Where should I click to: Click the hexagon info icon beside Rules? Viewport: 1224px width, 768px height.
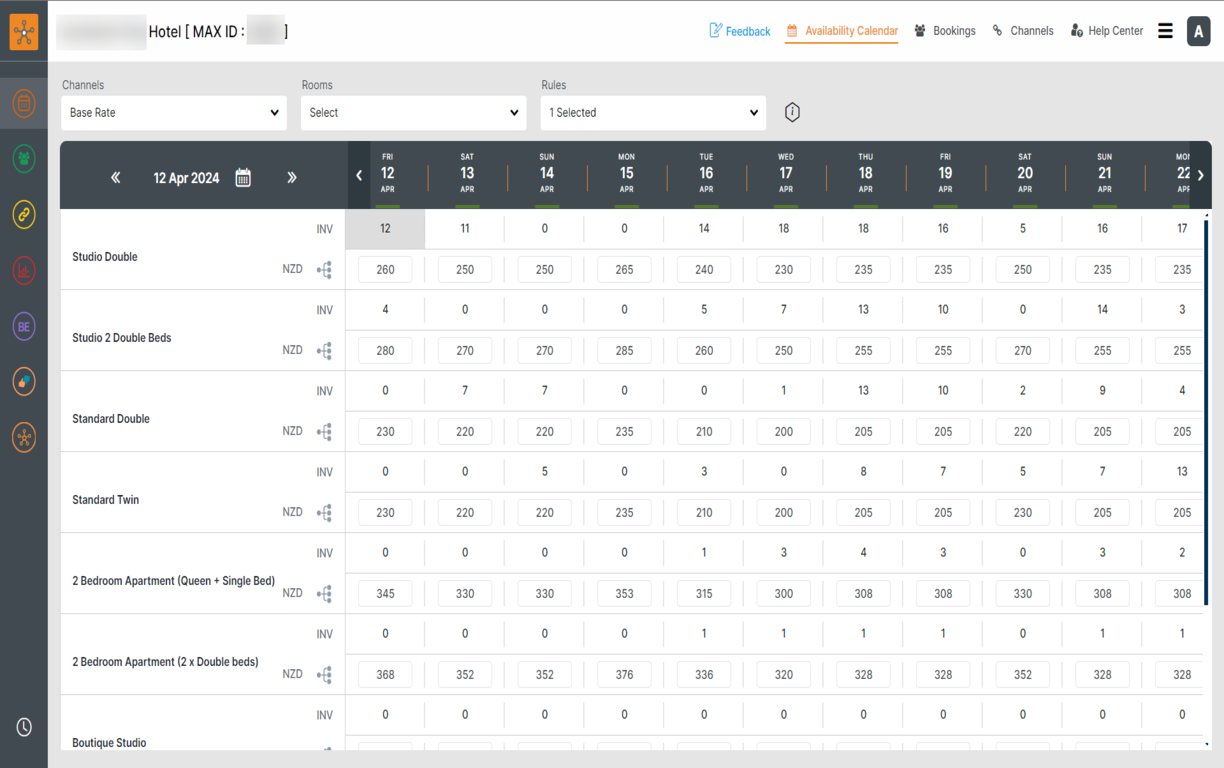click(x=792, y=112)
